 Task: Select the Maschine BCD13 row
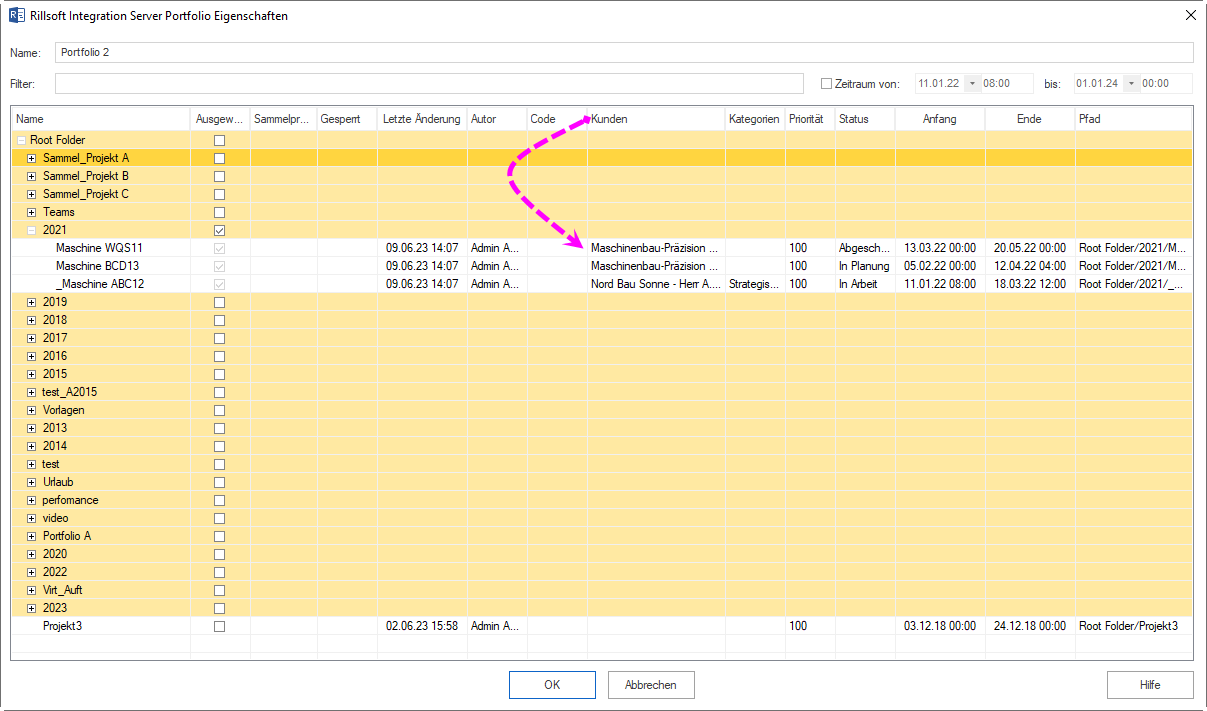601,266
